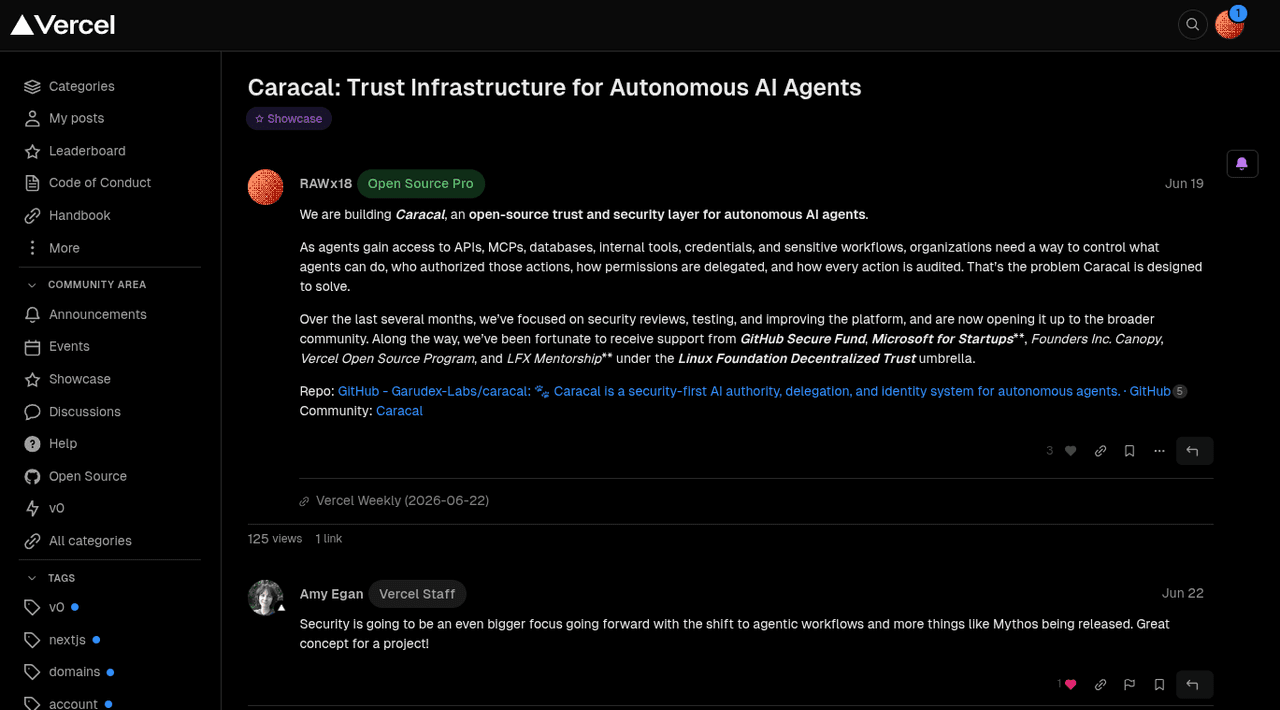1280x710 pixels.
Task: Click the 3 likes count on RAWx18's post
Action: pyautogui.click(x=1050, y=451)
